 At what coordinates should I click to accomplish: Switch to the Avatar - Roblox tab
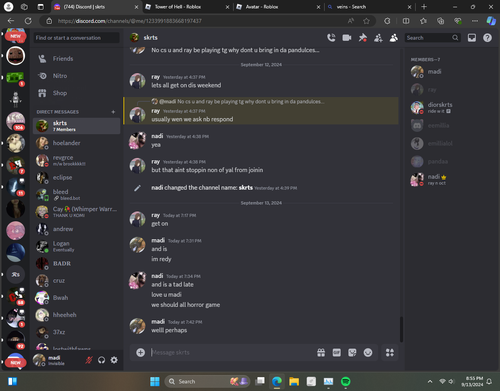[278, 7]
